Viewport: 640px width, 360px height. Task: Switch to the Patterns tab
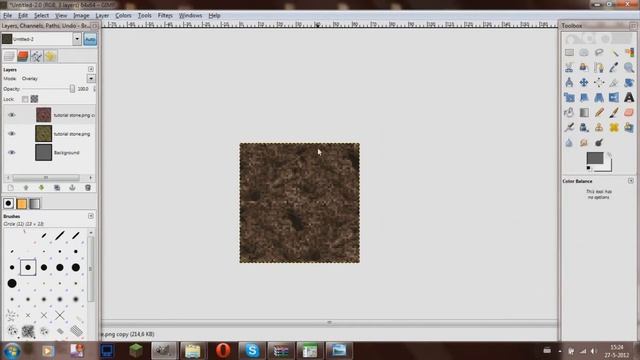22,203
